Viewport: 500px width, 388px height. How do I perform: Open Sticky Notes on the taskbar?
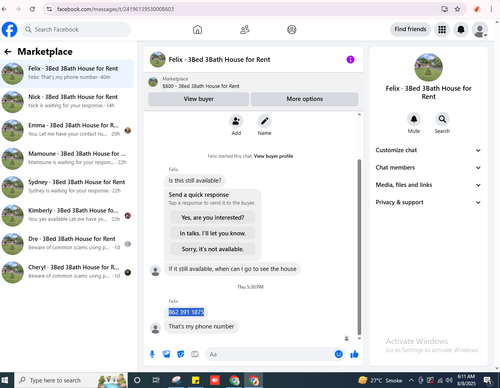[195, 380]
